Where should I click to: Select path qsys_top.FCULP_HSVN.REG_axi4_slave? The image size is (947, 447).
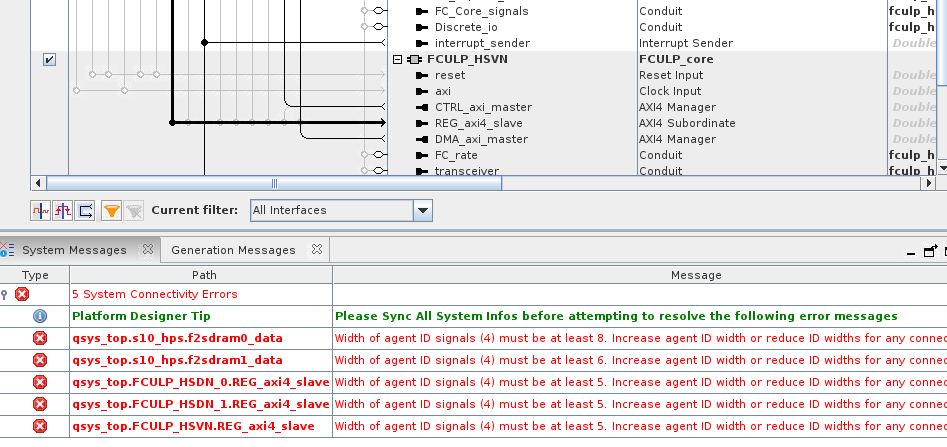coord(193,426)
